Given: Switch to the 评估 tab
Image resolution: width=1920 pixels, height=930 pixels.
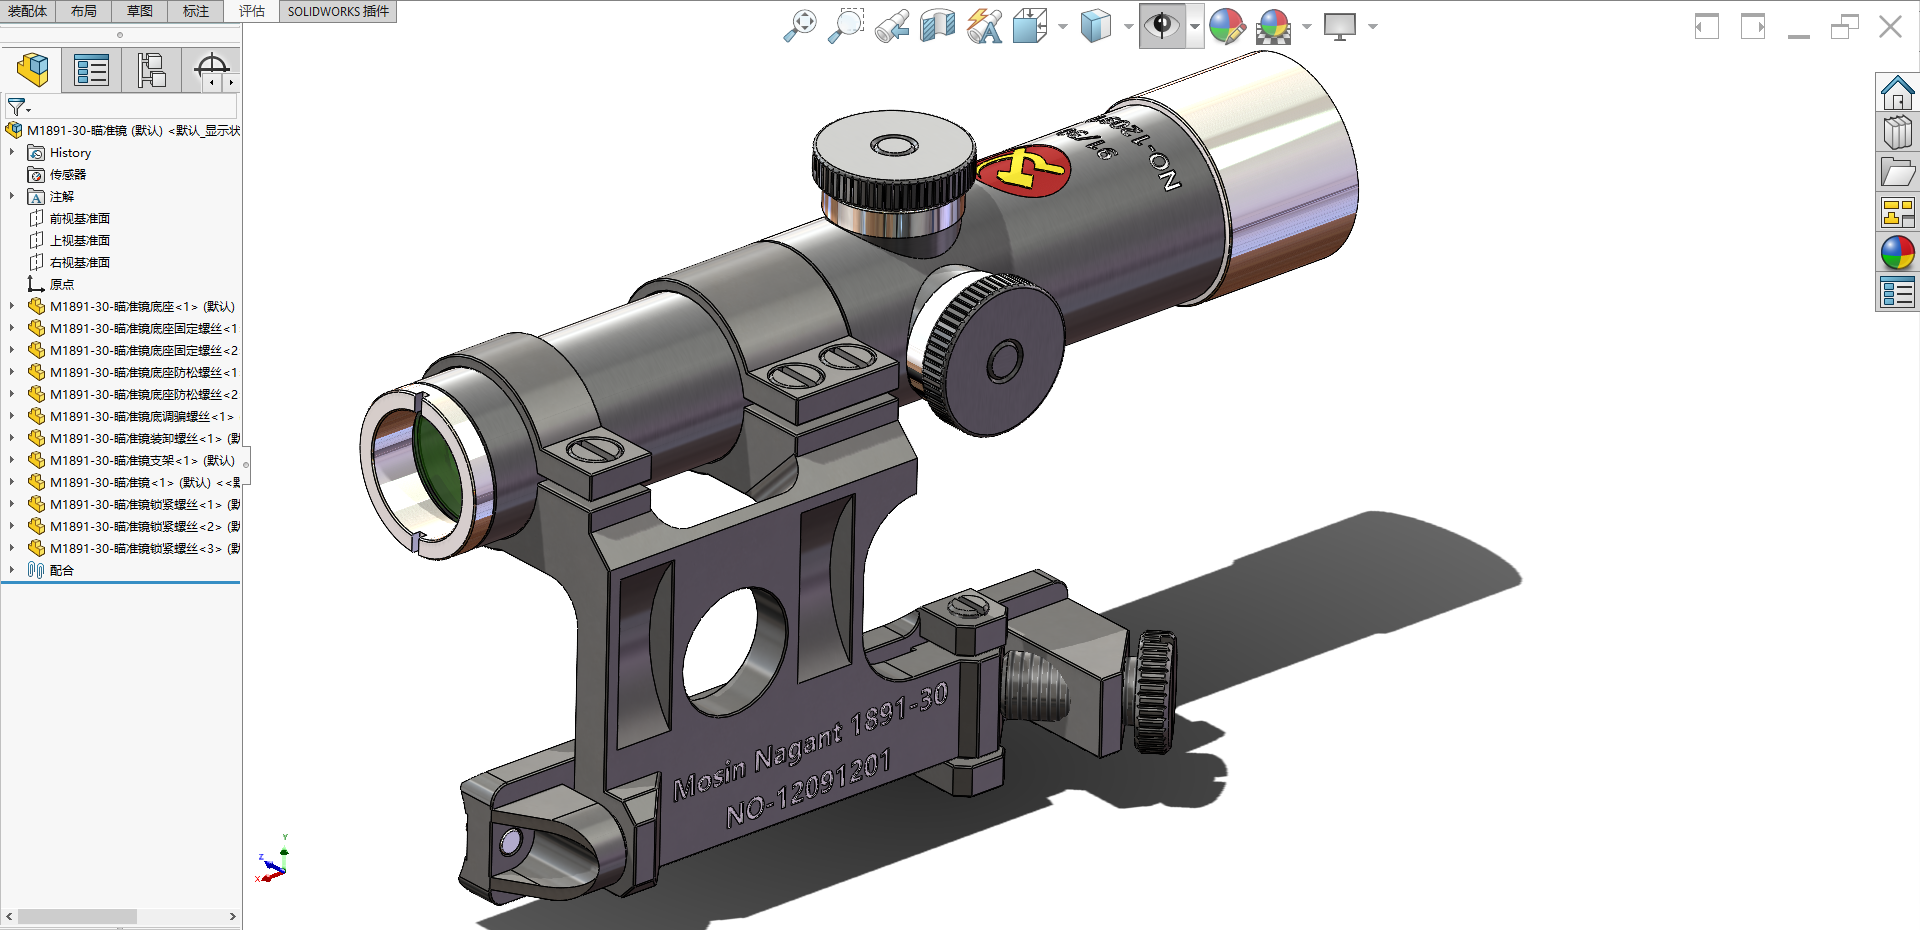Looking at the screenshot, I should pos(252,11).
